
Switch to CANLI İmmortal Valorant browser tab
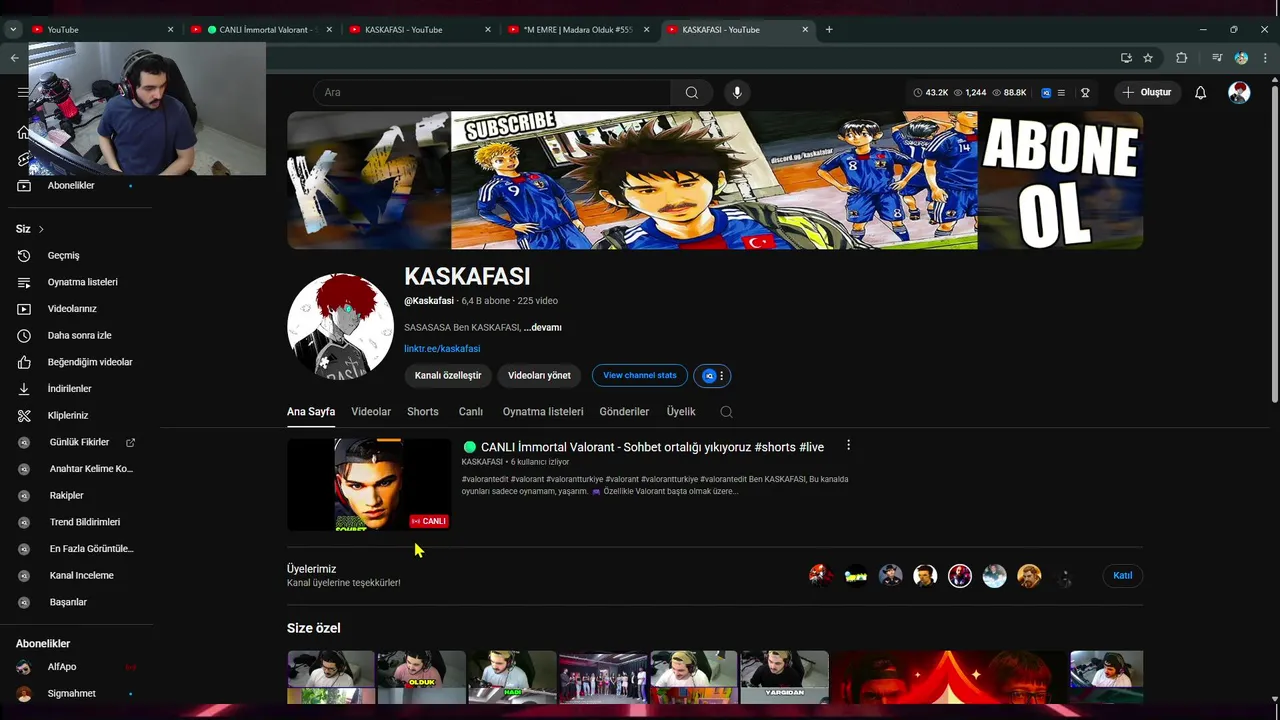click(x=260, y=29)
